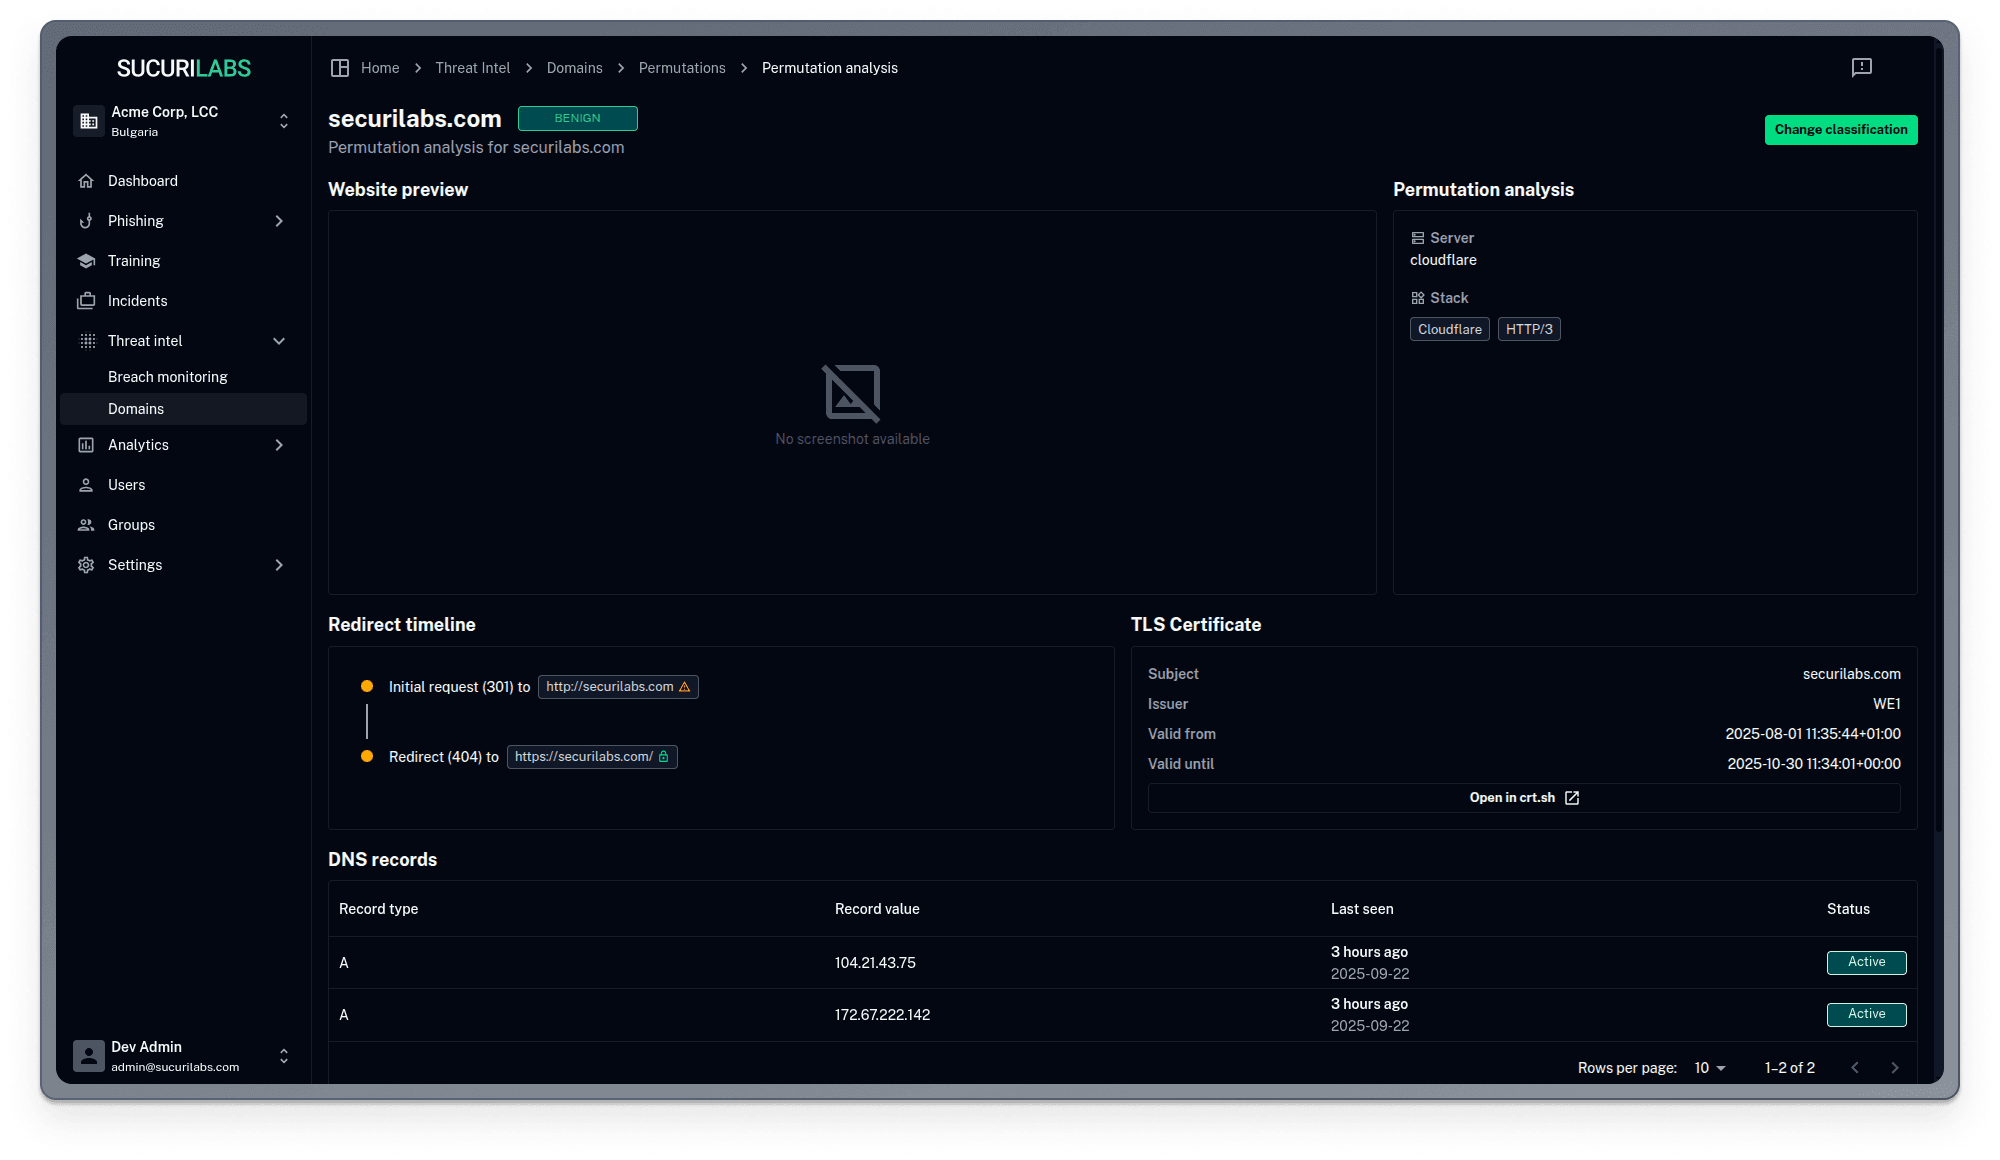This screenshot has height=1160, width=2000.
Task: Click Valid until date 2025-10-30 11:34:01+00:00
Action: pos(1814,764)
